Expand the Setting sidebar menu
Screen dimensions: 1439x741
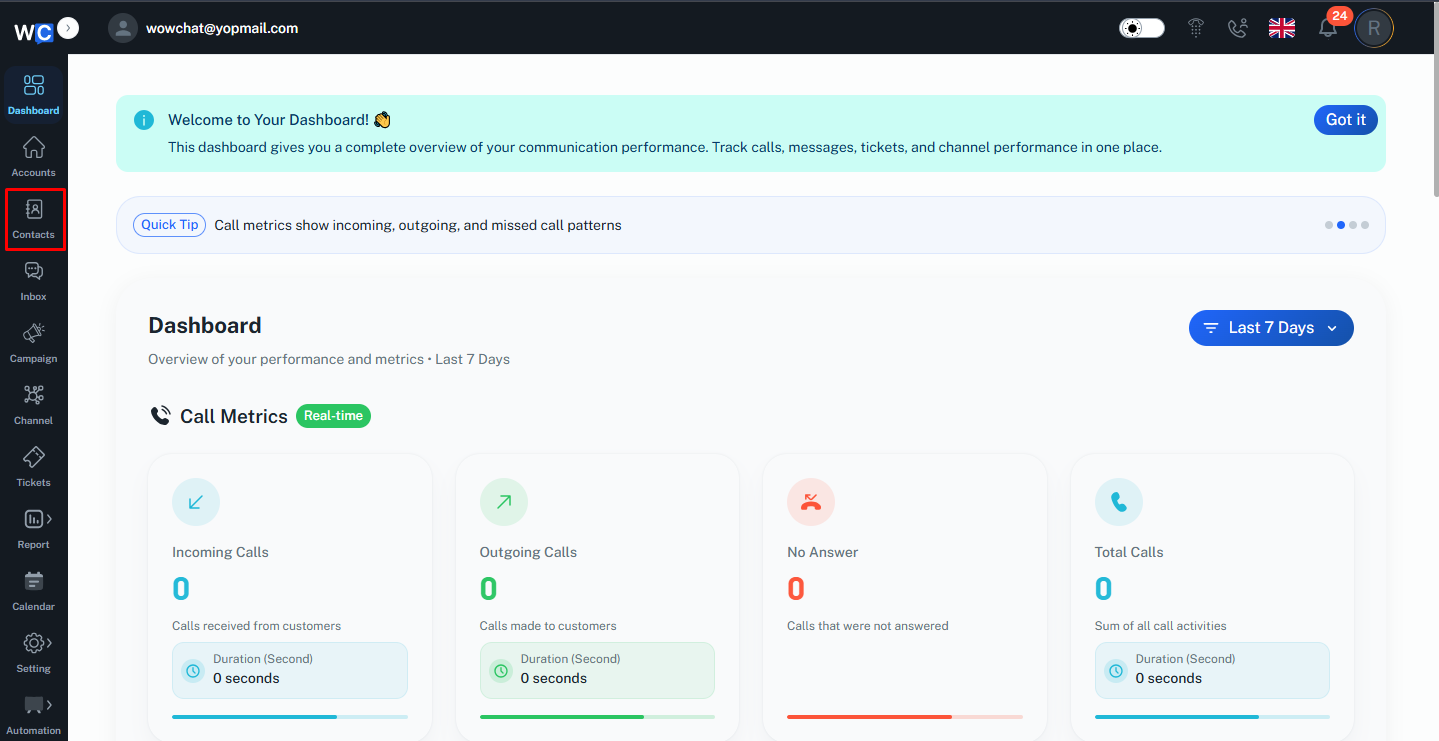(x=34, y=653)
